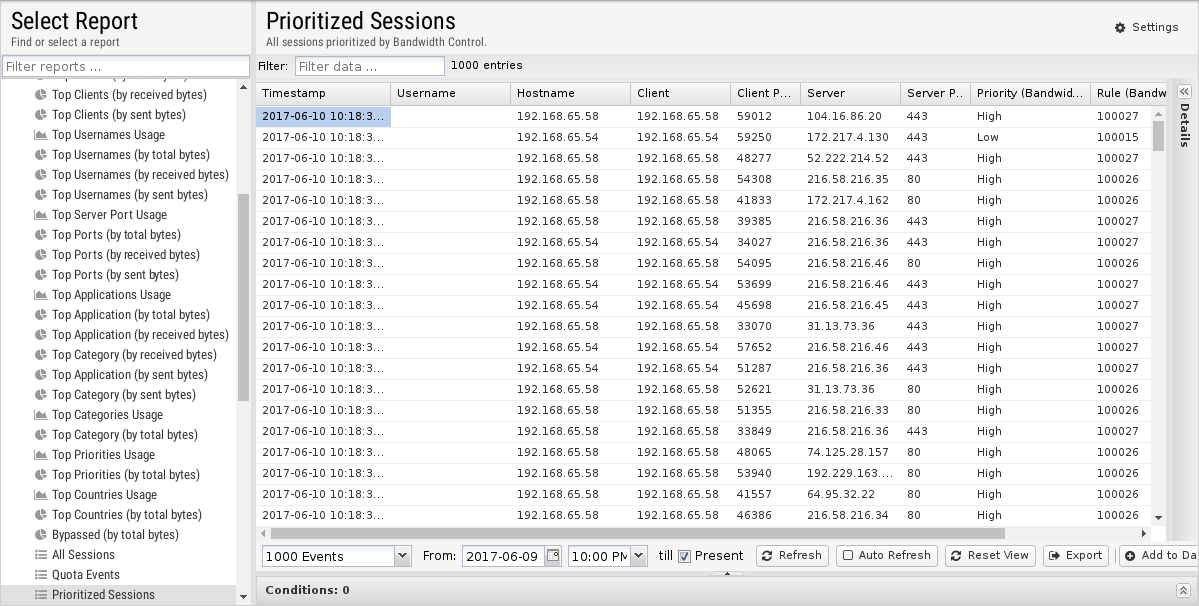Click pie icon beside Top Ports (by total bytes)
The image size is (1199, 606).
[x=41, y=235]
